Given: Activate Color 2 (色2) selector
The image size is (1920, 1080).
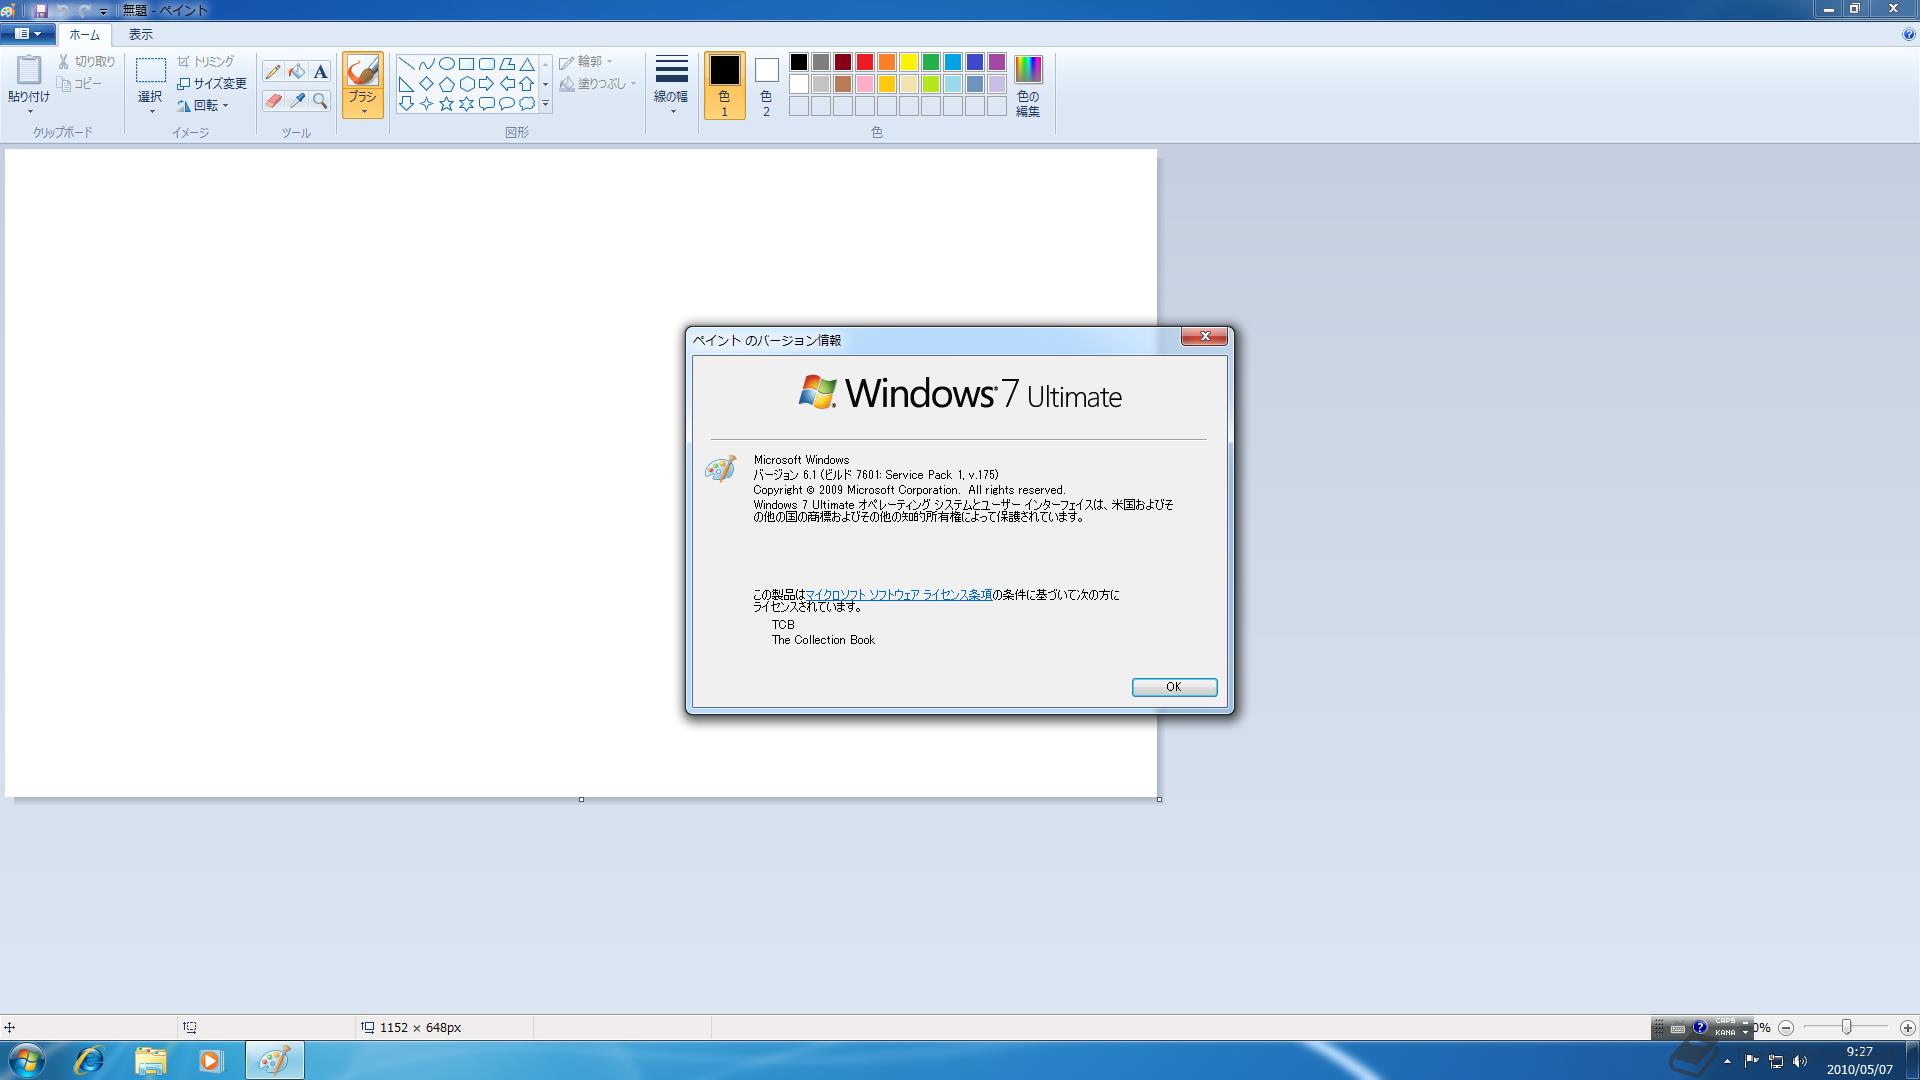Looking at the screenshot, I should tap(766, 85).
